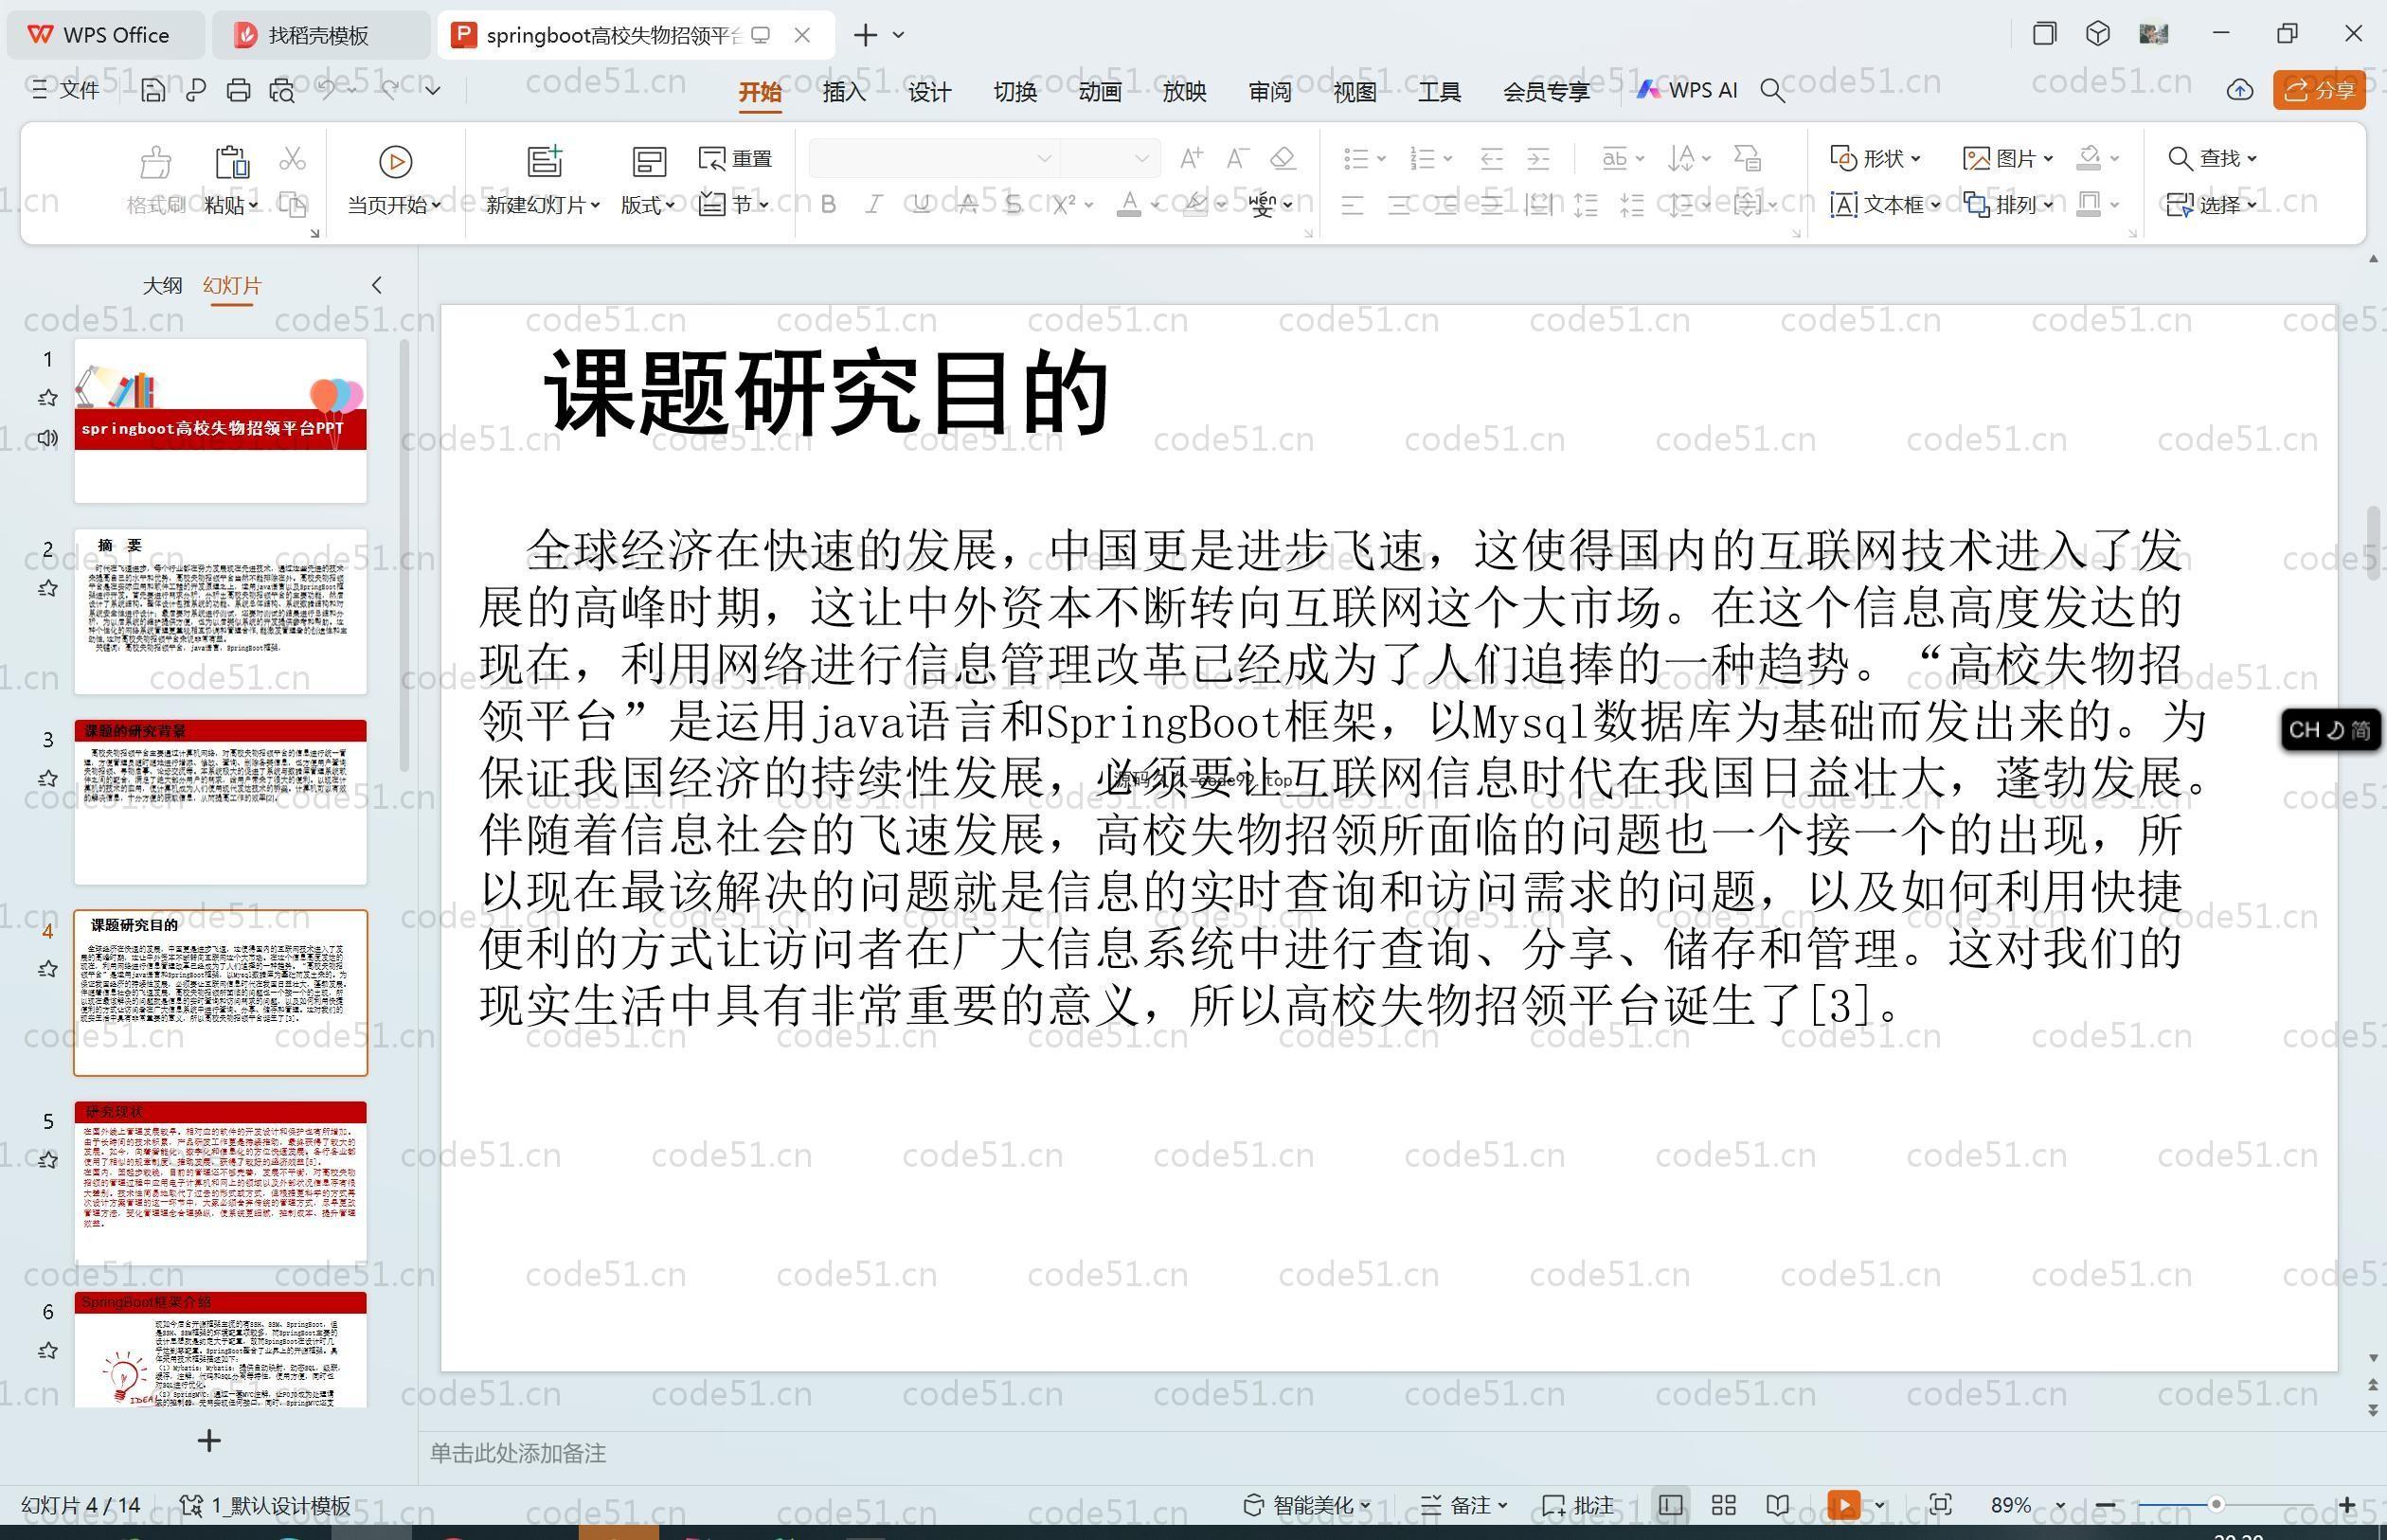Open the Section (节) dropdown

click(x=735, y=205)
